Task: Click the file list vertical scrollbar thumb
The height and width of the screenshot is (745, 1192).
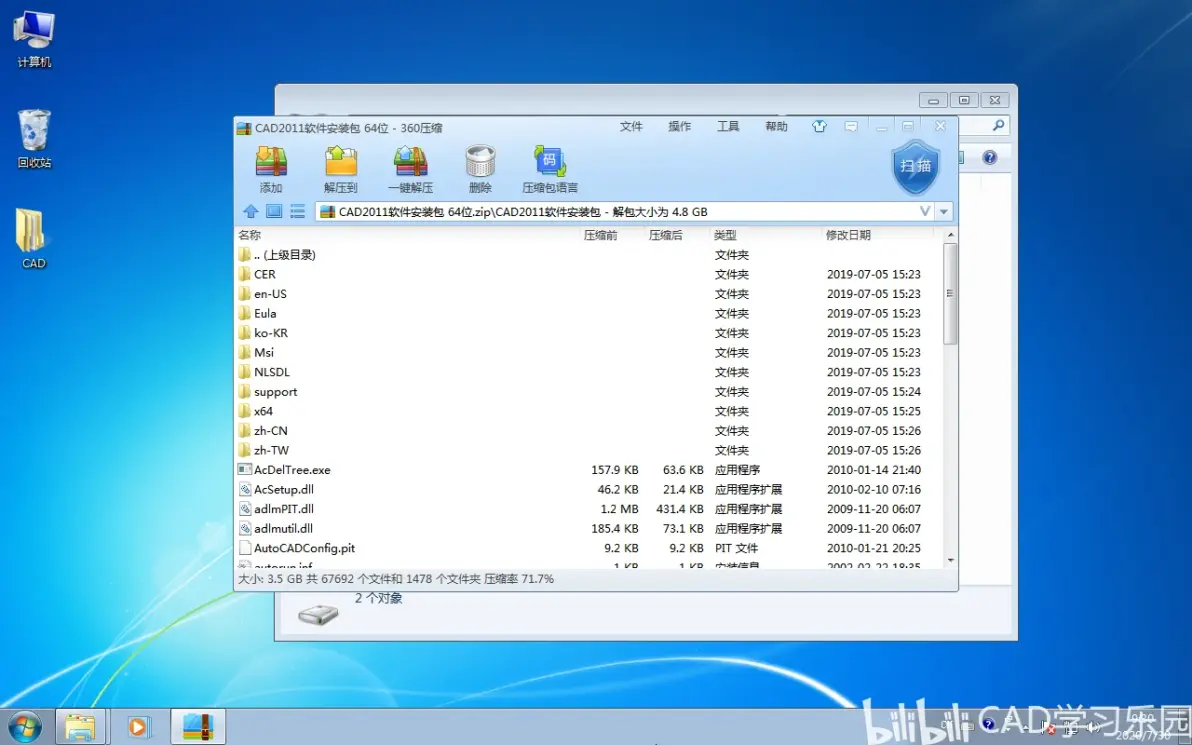Action: click(950, 293)
